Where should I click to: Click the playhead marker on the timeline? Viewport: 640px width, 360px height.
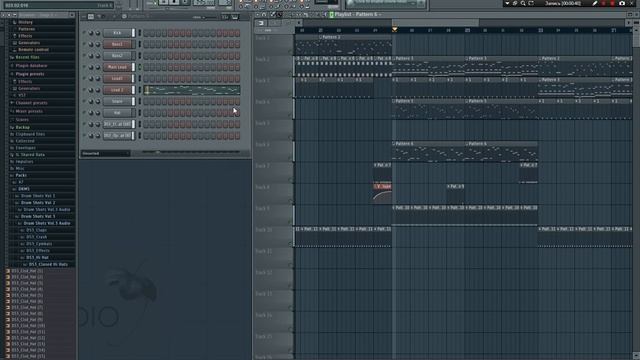(x=394, y=30)
